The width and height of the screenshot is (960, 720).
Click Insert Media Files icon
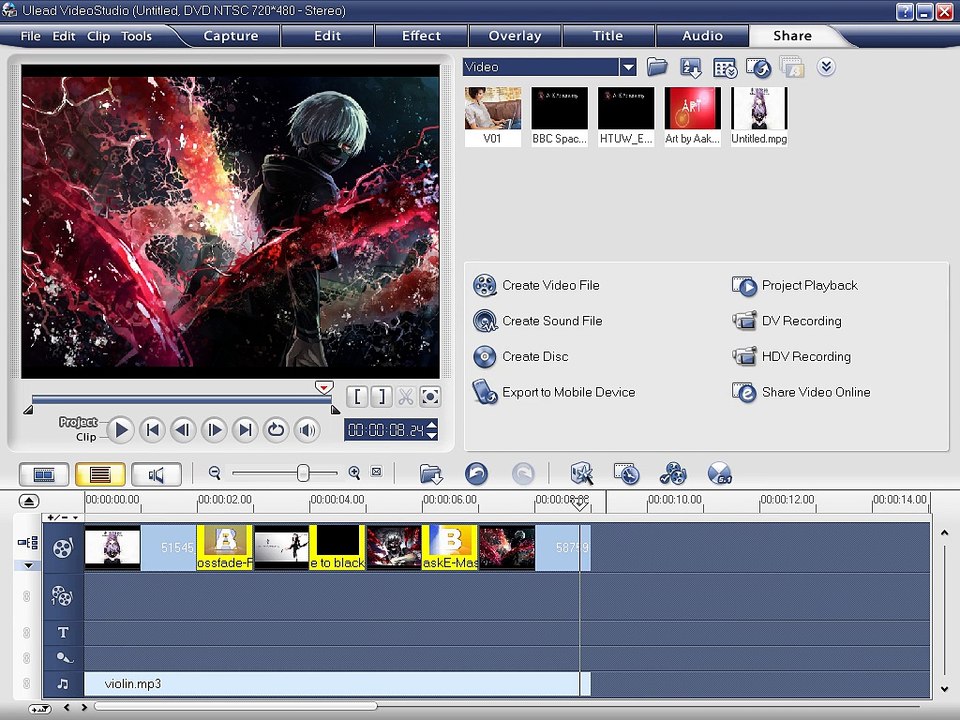pos(431,473)
